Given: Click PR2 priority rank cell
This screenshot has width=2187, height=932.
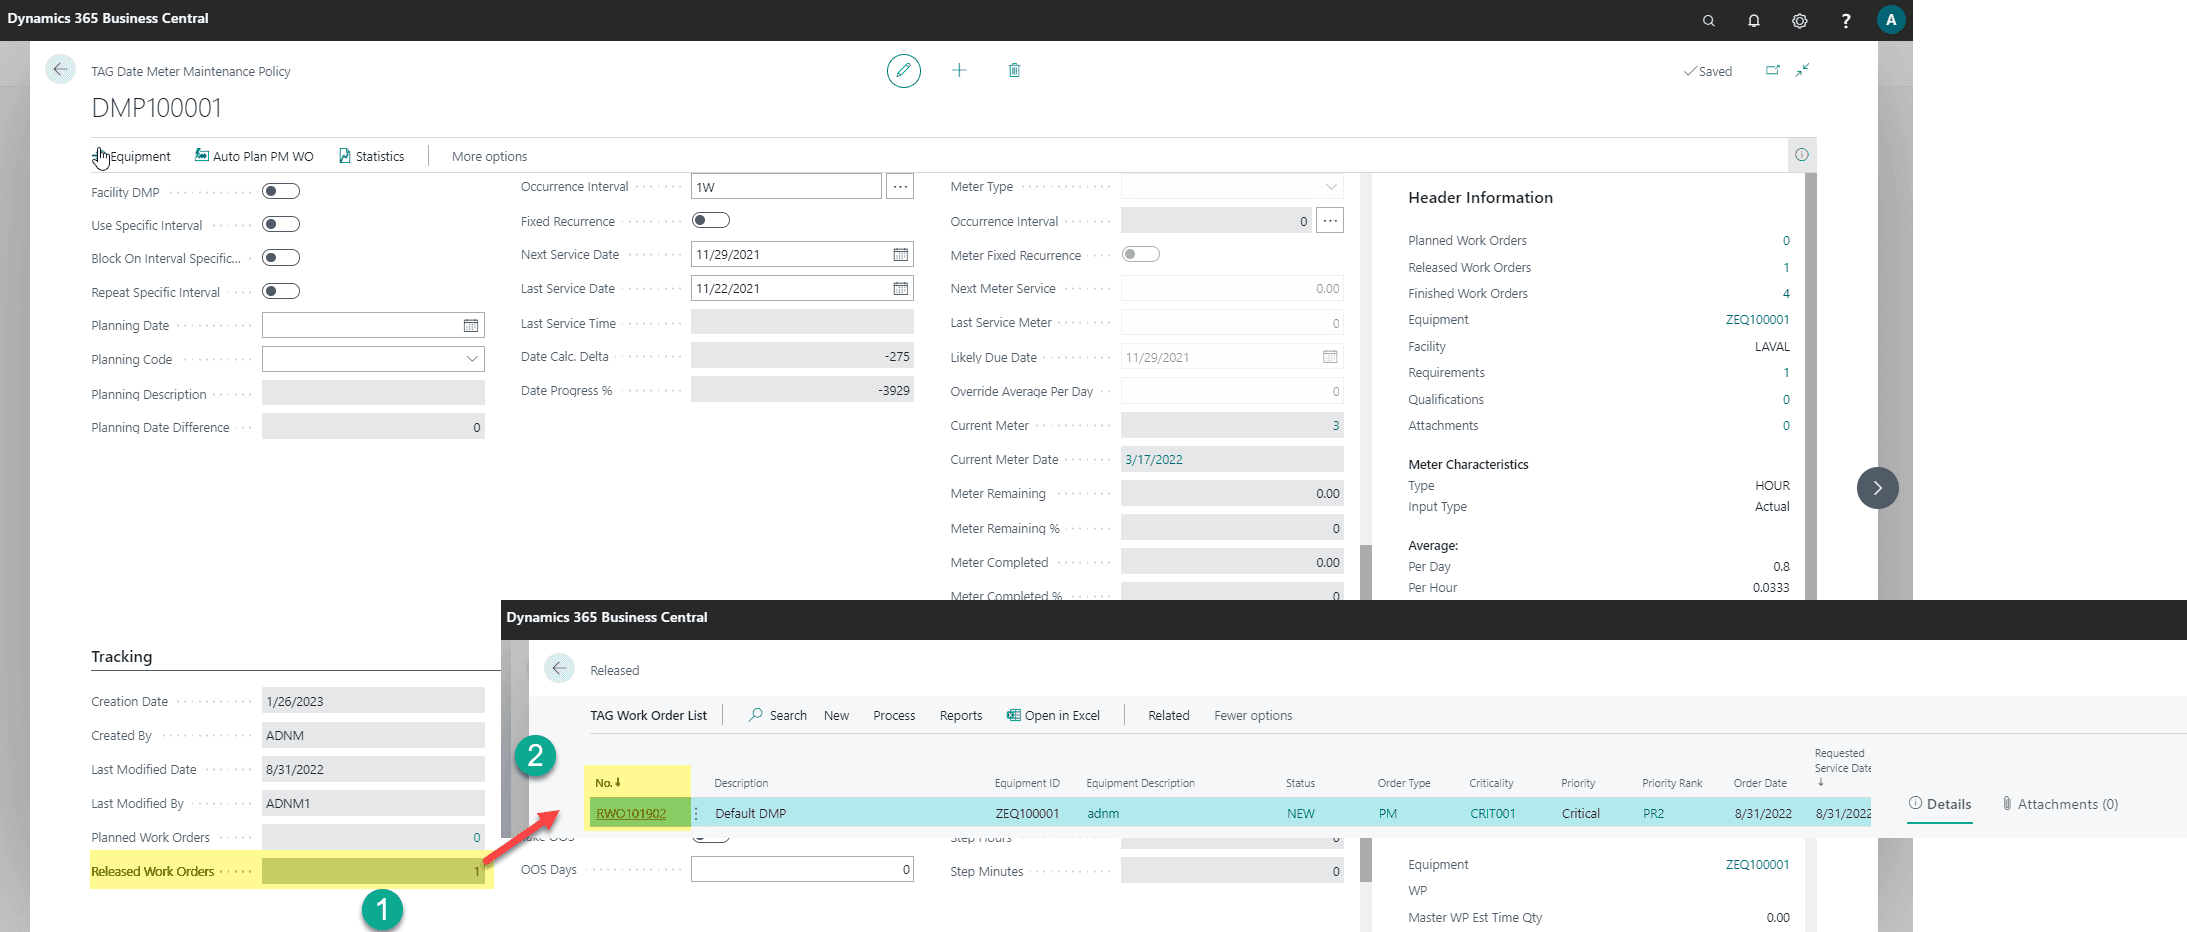Looking at the screenshot, I should pos(1654,813).
